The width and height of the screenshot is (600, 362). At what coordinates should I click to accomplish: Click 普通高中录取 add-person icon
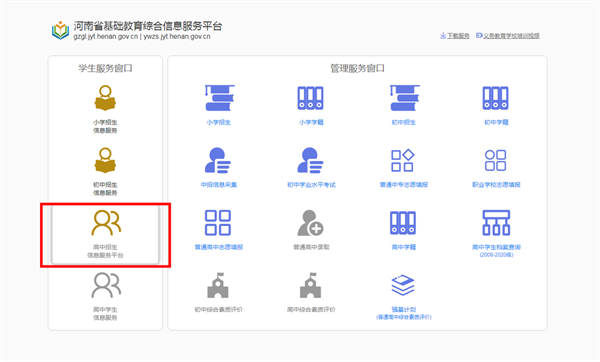(311, 222)
